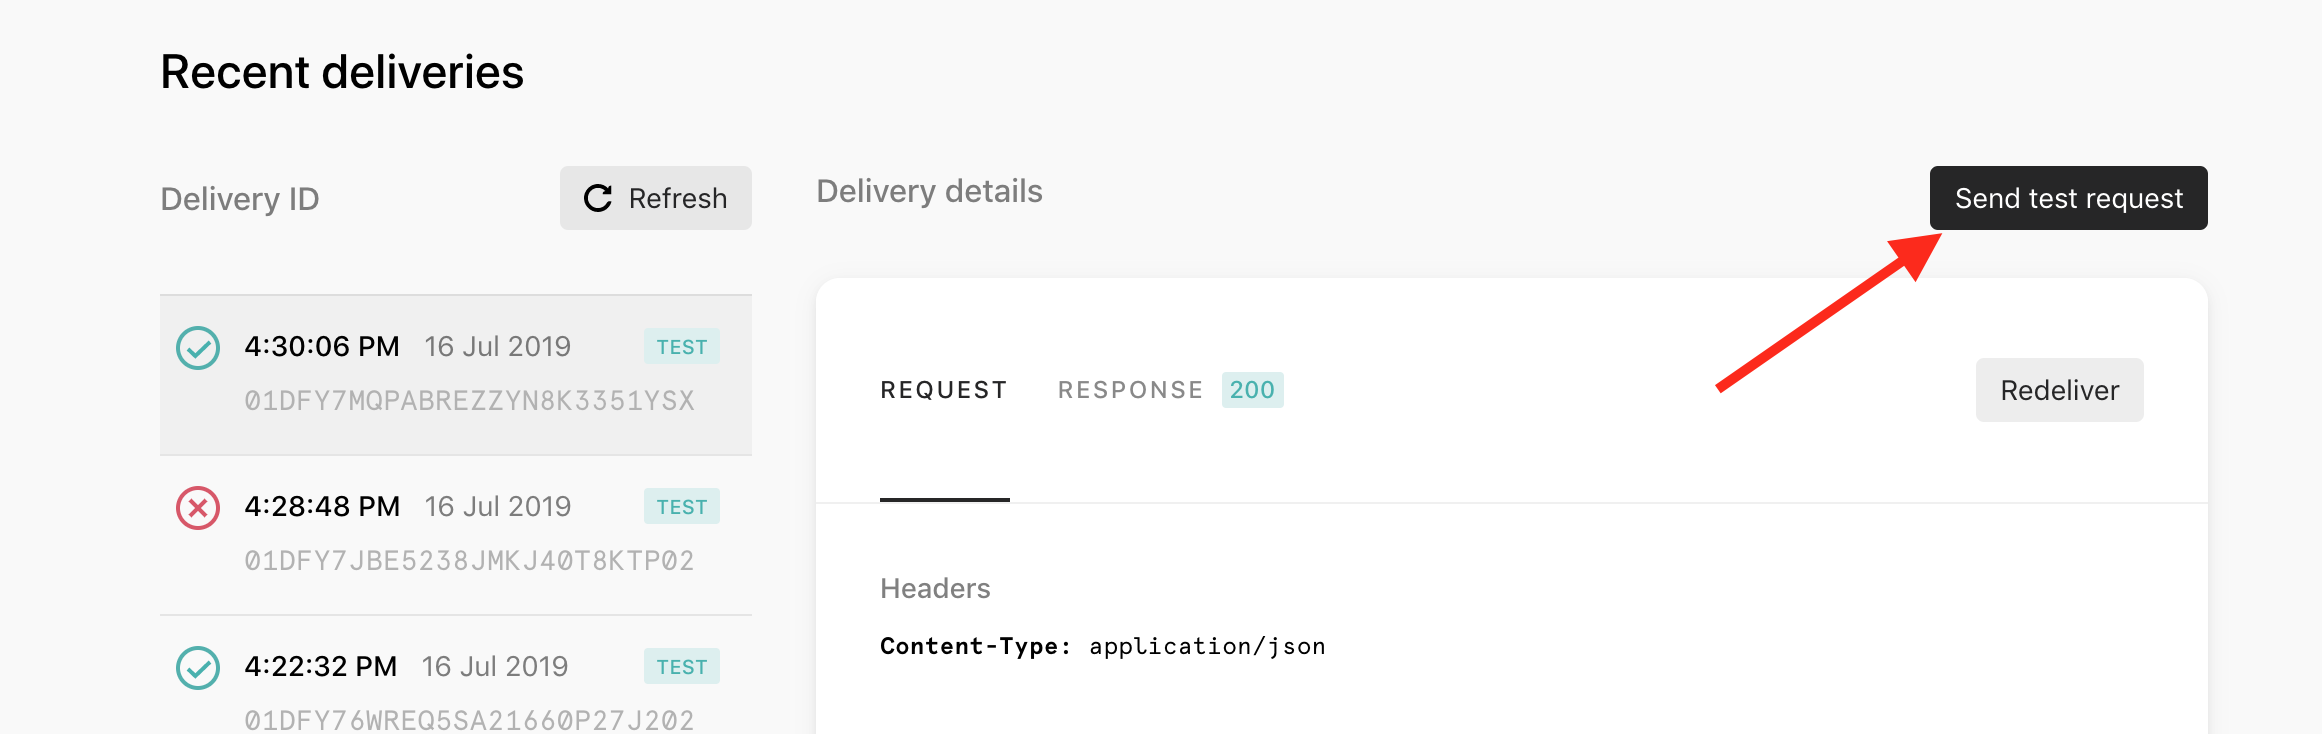Click TEST badge on 4:28:48 PM delivery
2322x734 pixels.
pyautogui.click(x=681, y=507)
